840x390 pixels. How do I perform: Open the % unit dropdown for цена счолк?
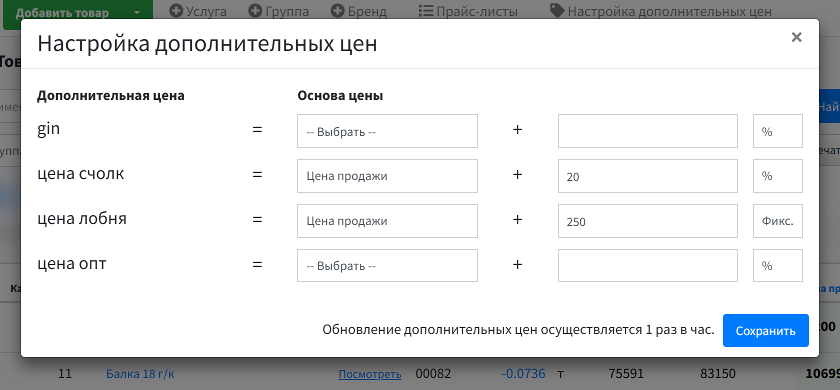pyautogui.click(x=778, y=176)
